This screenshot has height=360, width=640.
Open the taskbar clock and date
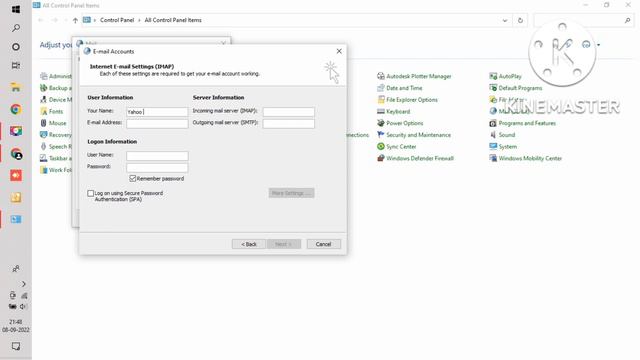[x=16, y=326]
